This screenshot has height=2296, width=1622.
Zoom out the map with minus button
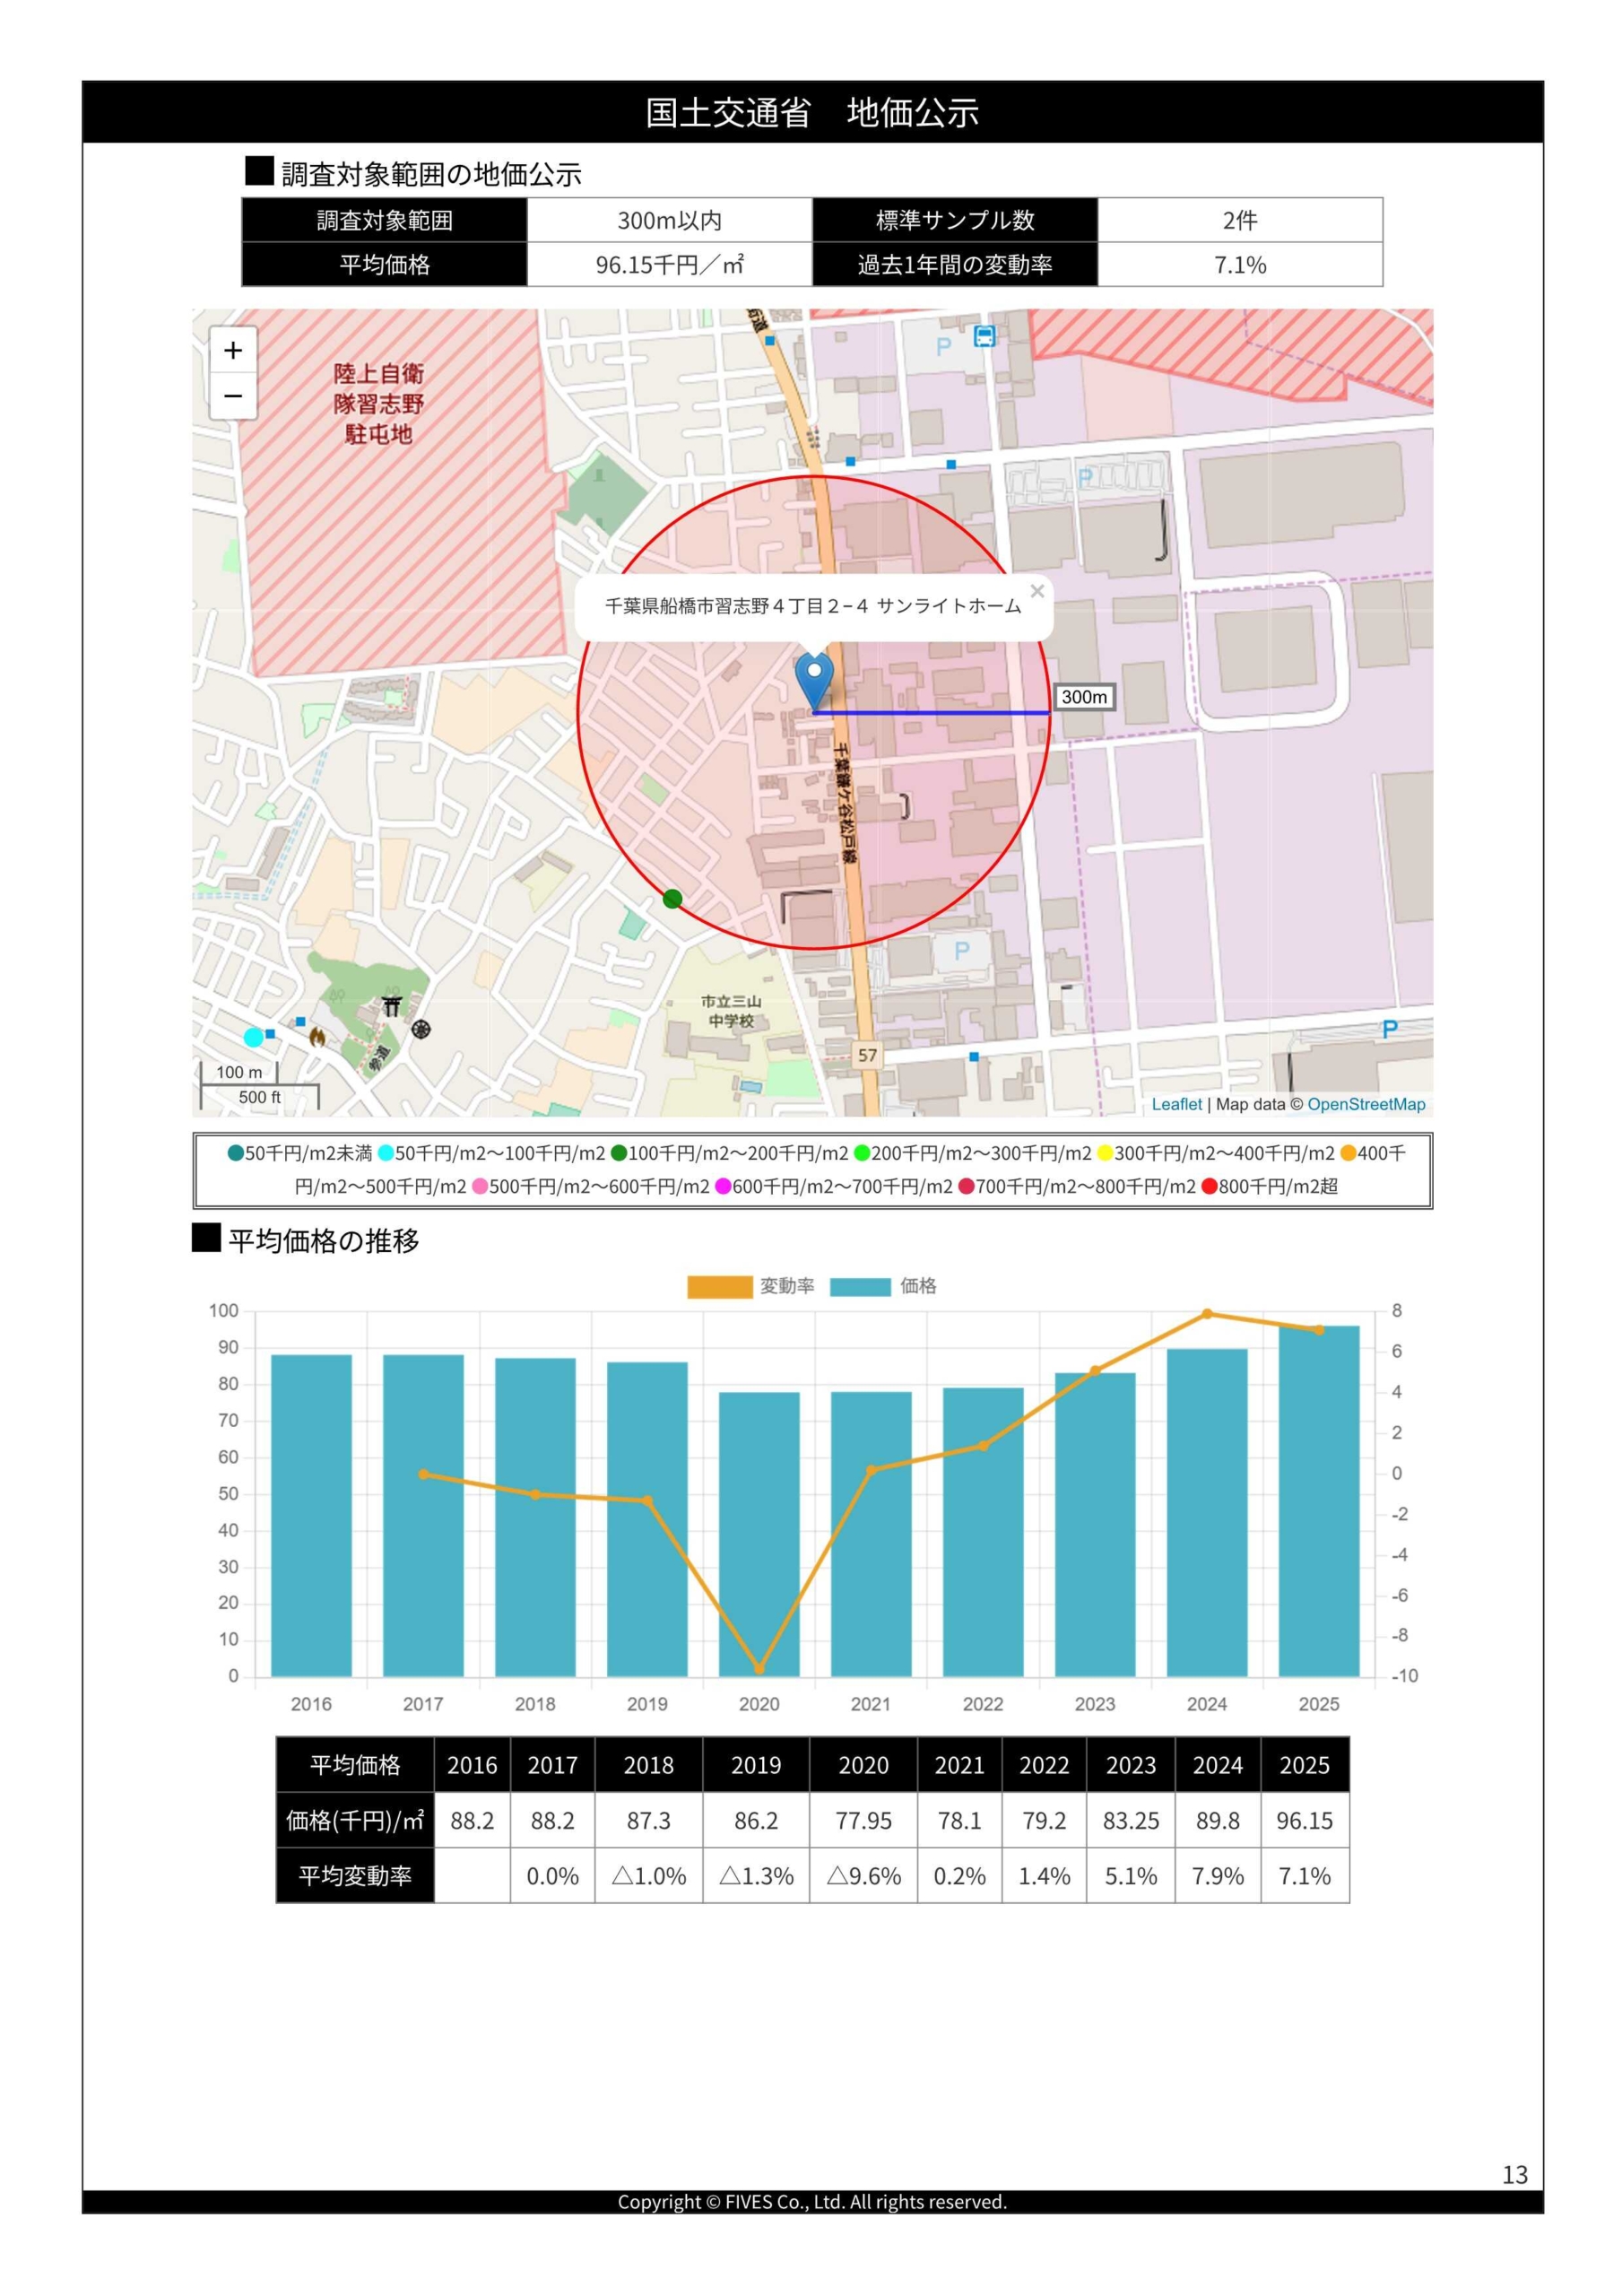click(x=233, y=396)
